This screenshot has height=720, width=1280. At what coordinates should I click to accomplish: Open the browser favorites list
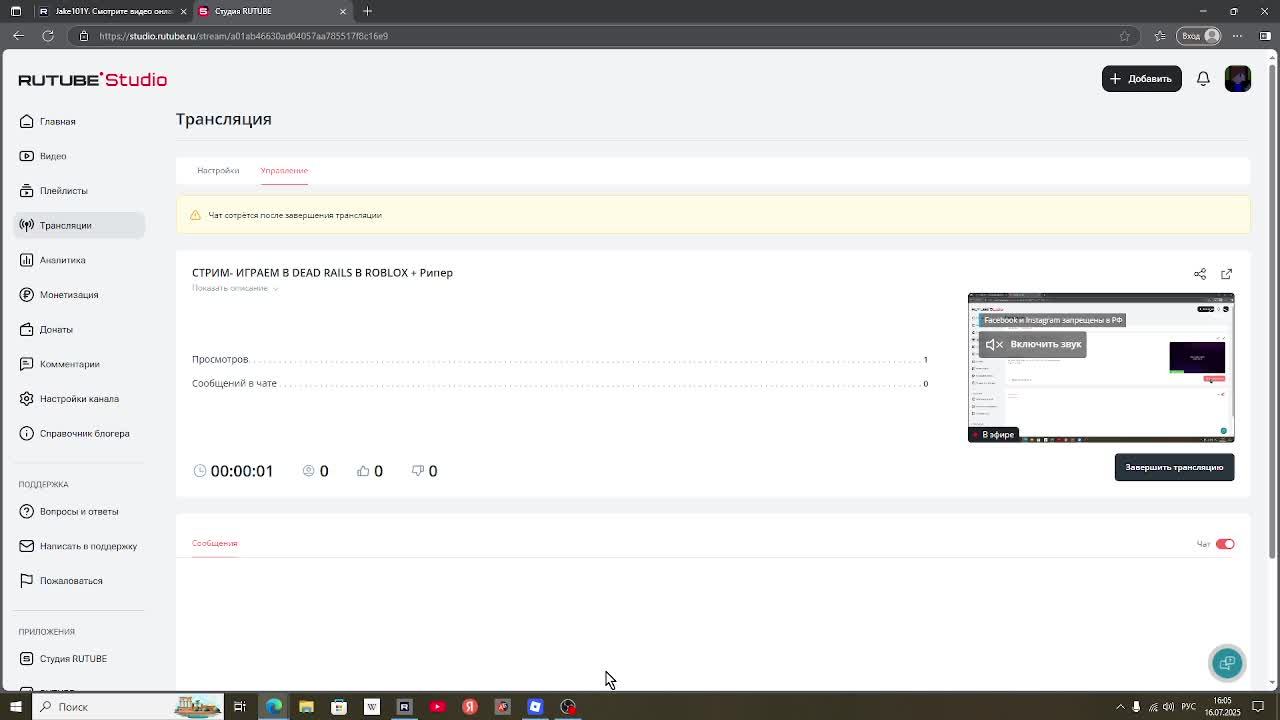coord(1160,36)
